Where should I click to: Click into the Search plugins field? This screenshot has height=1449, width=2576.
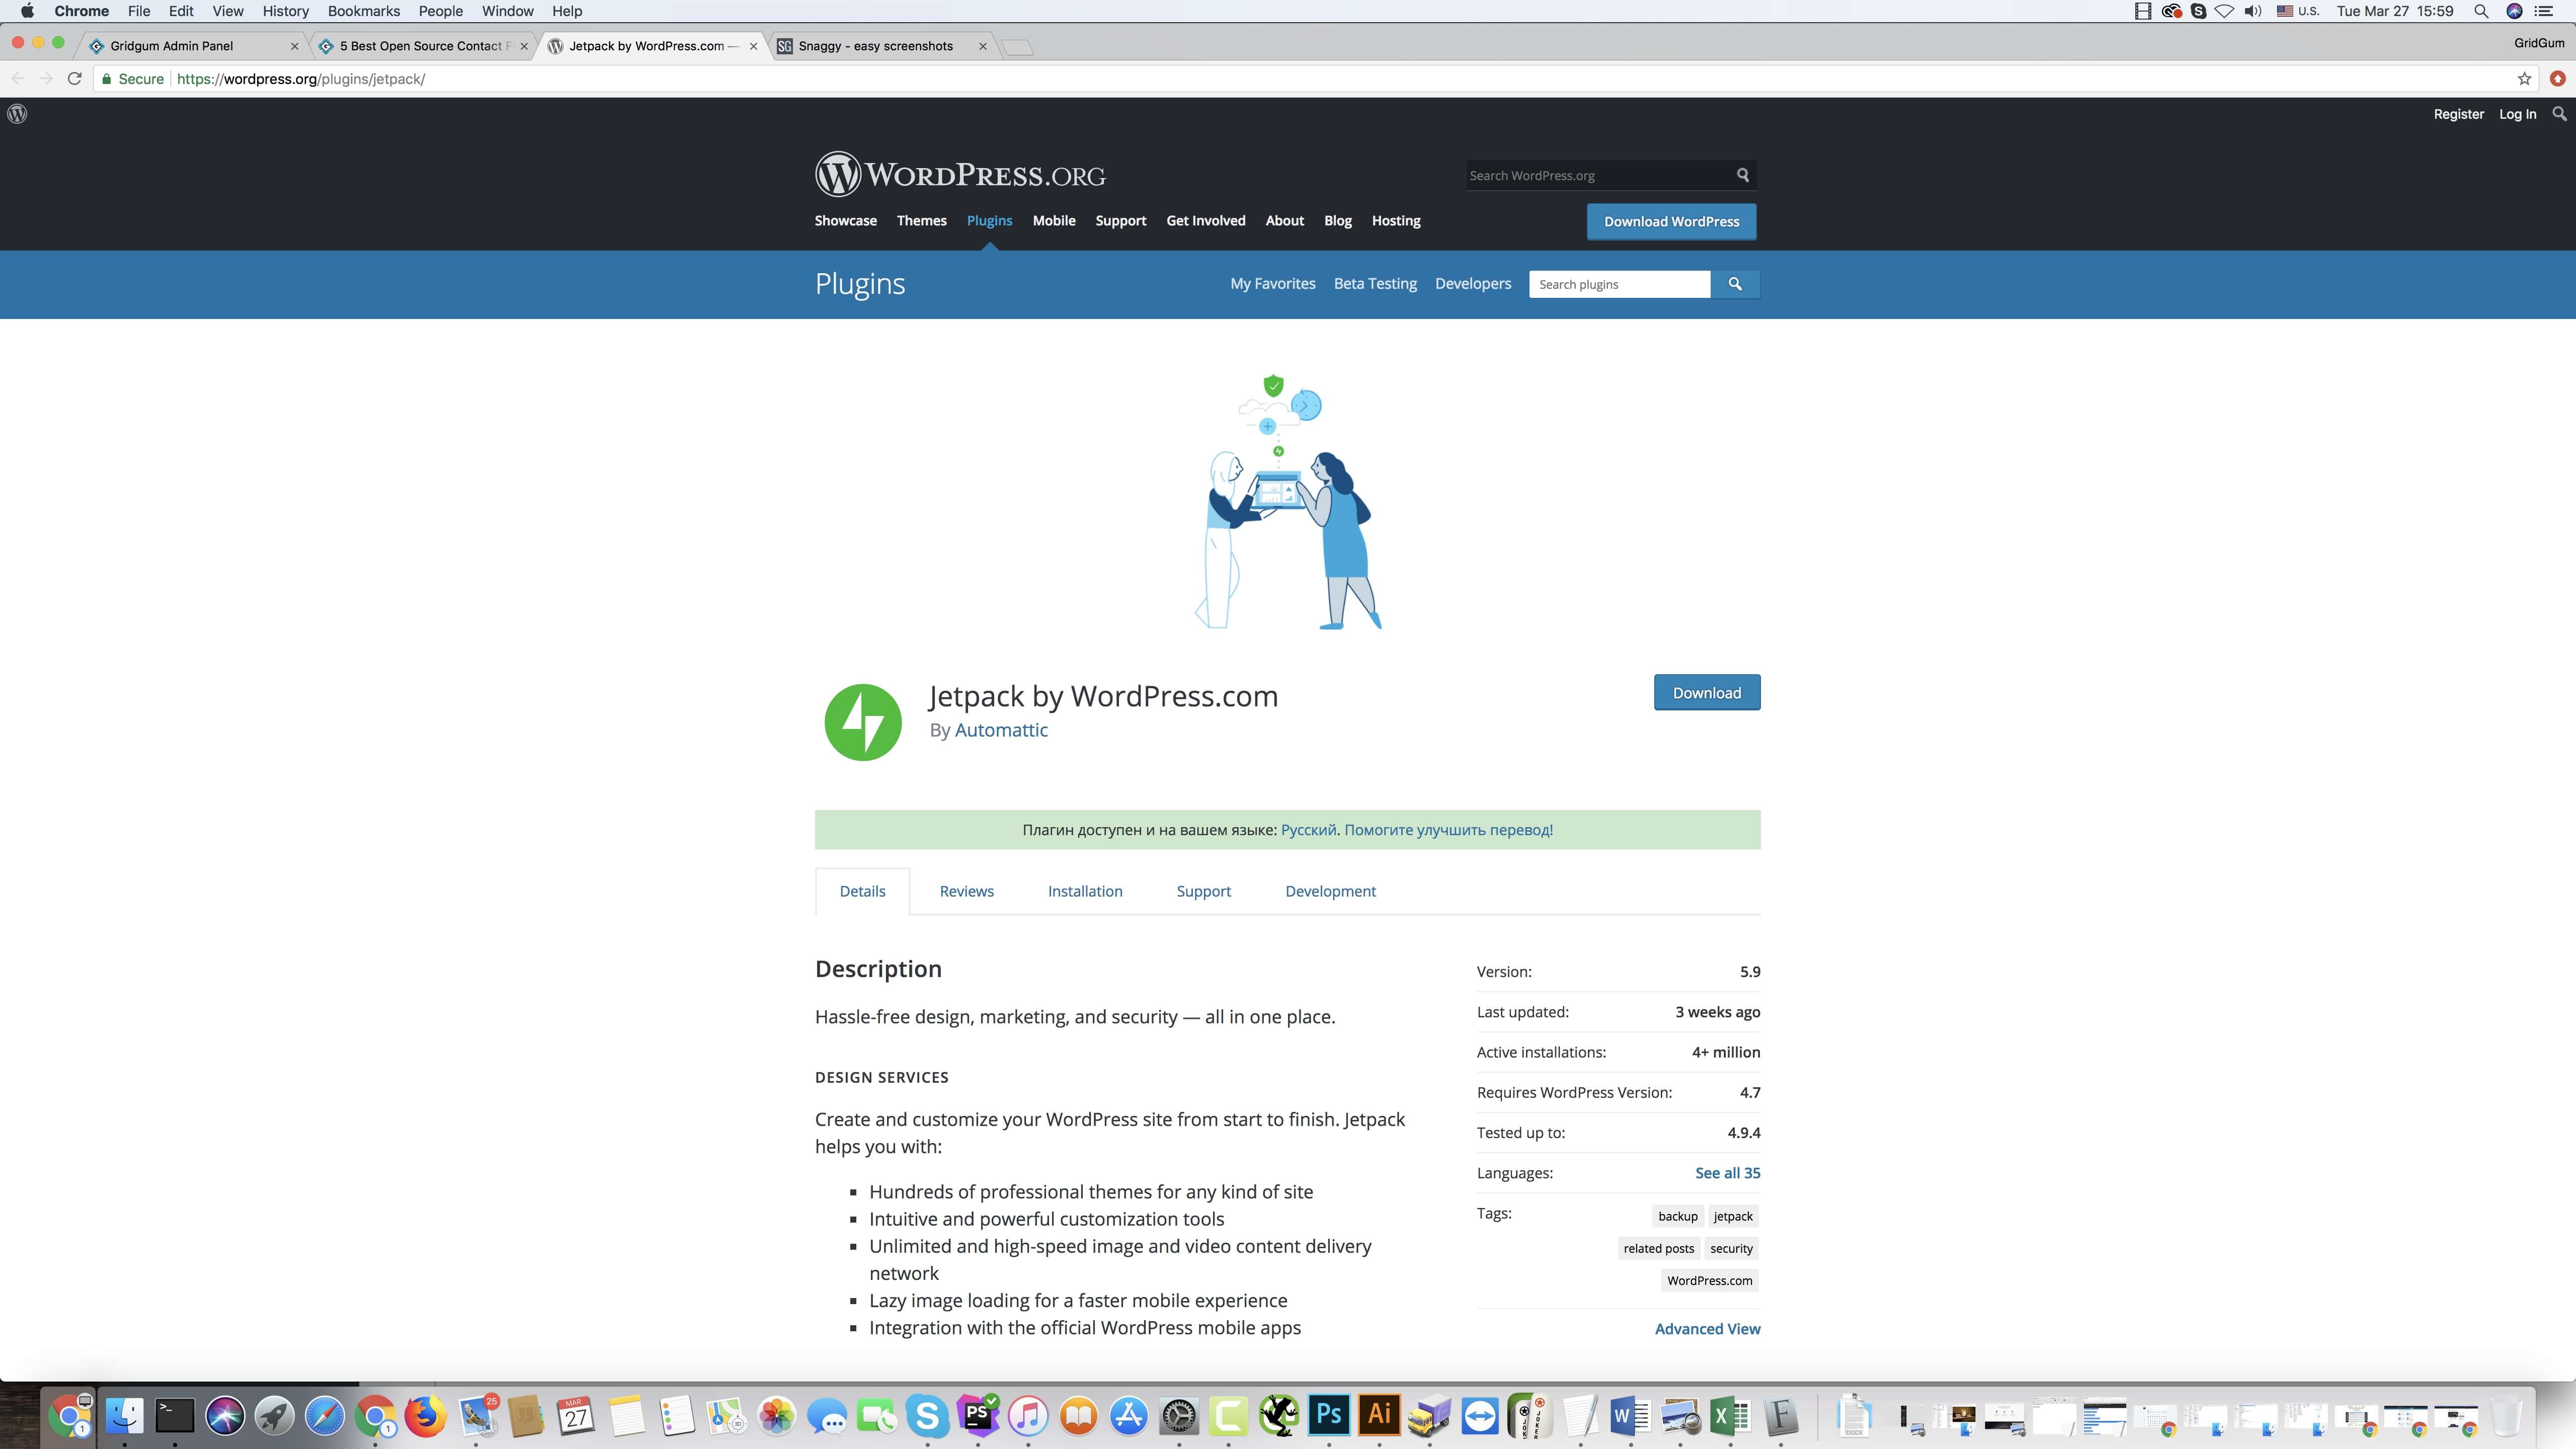point(1619,284)
